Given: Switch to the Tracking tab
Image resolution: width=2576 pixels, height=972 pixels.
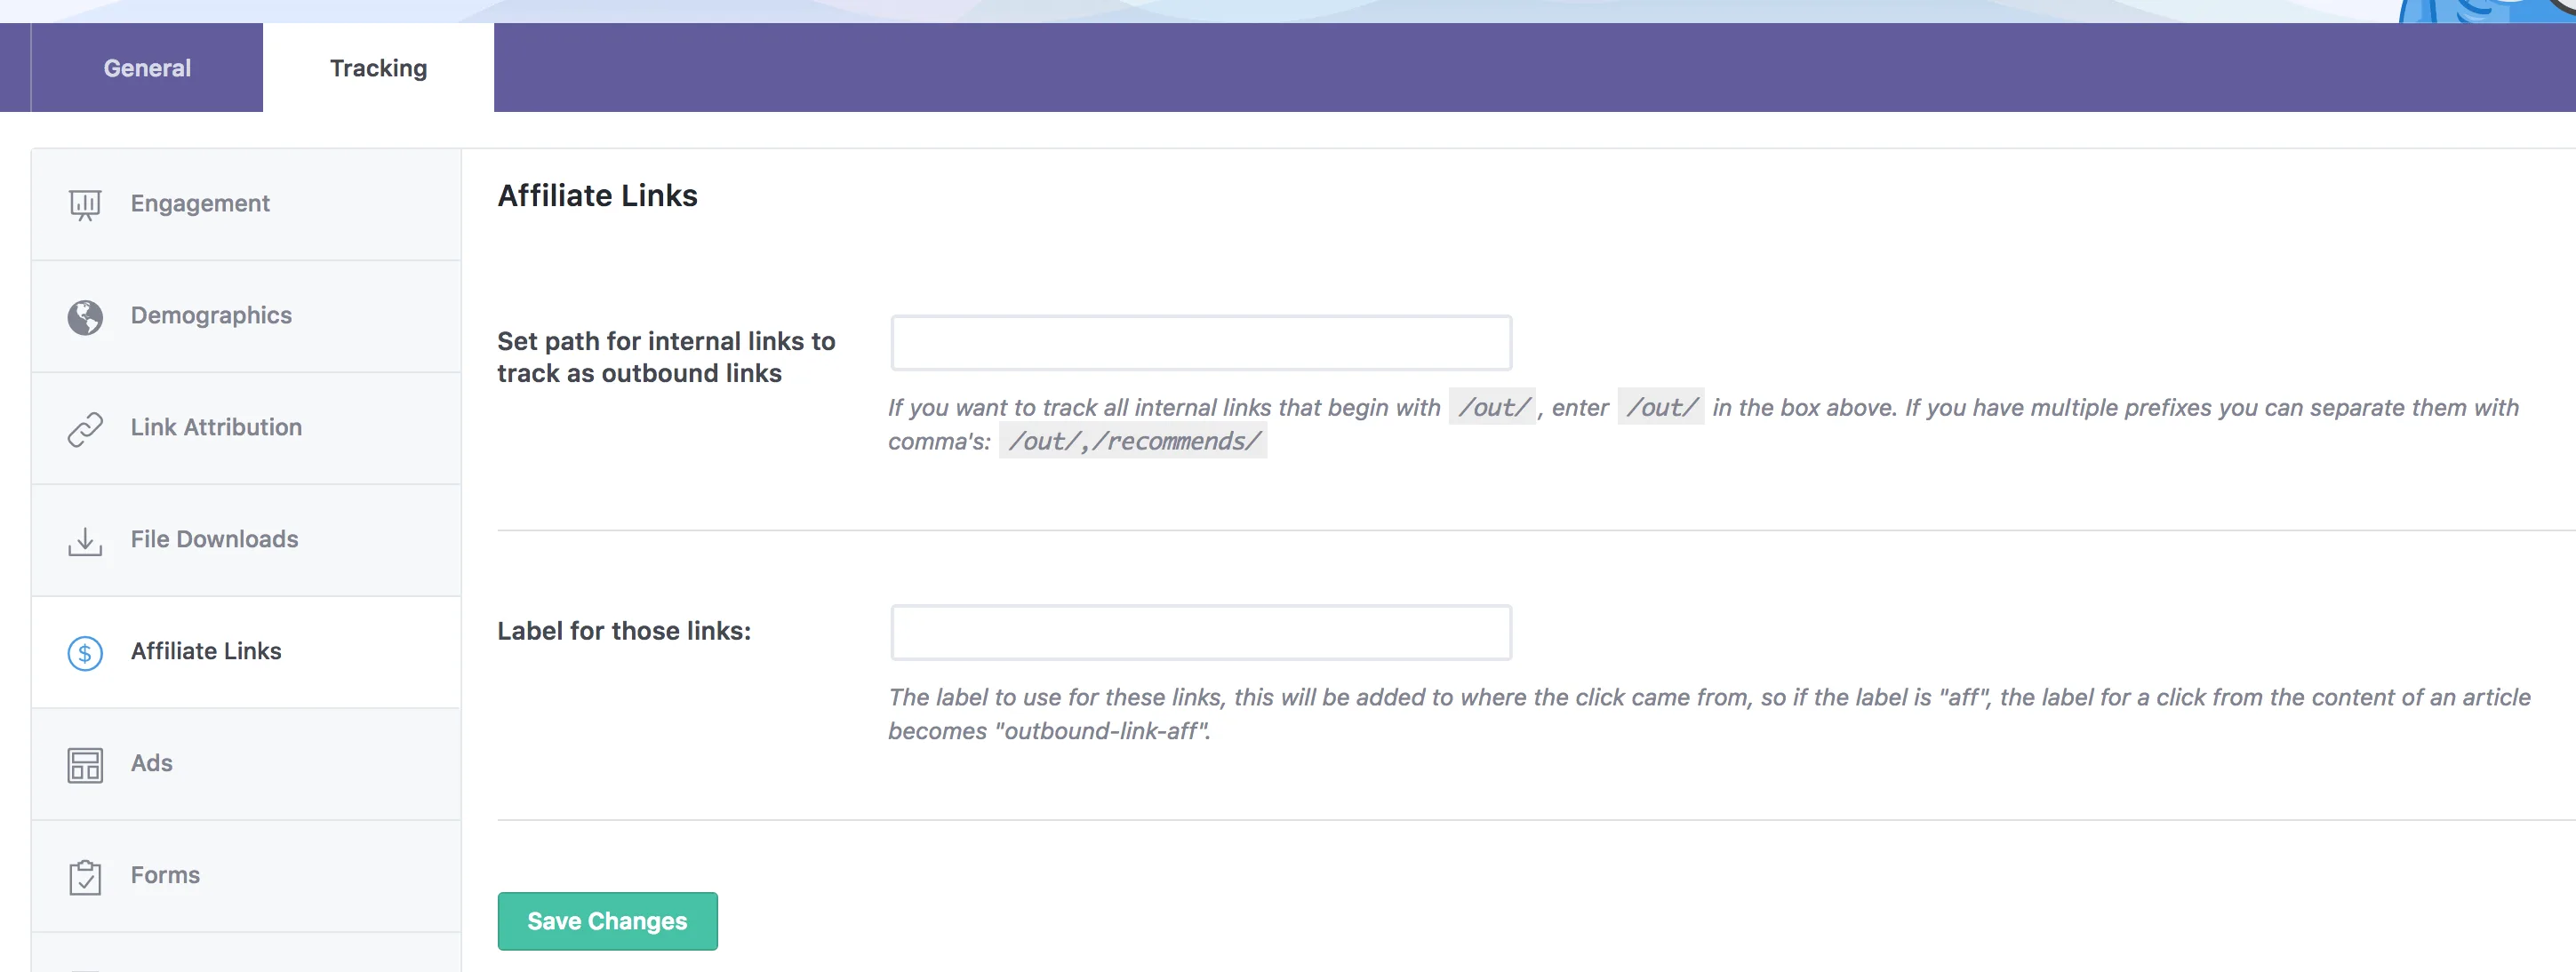Looking at the screenshot, I should click(378, 68).
